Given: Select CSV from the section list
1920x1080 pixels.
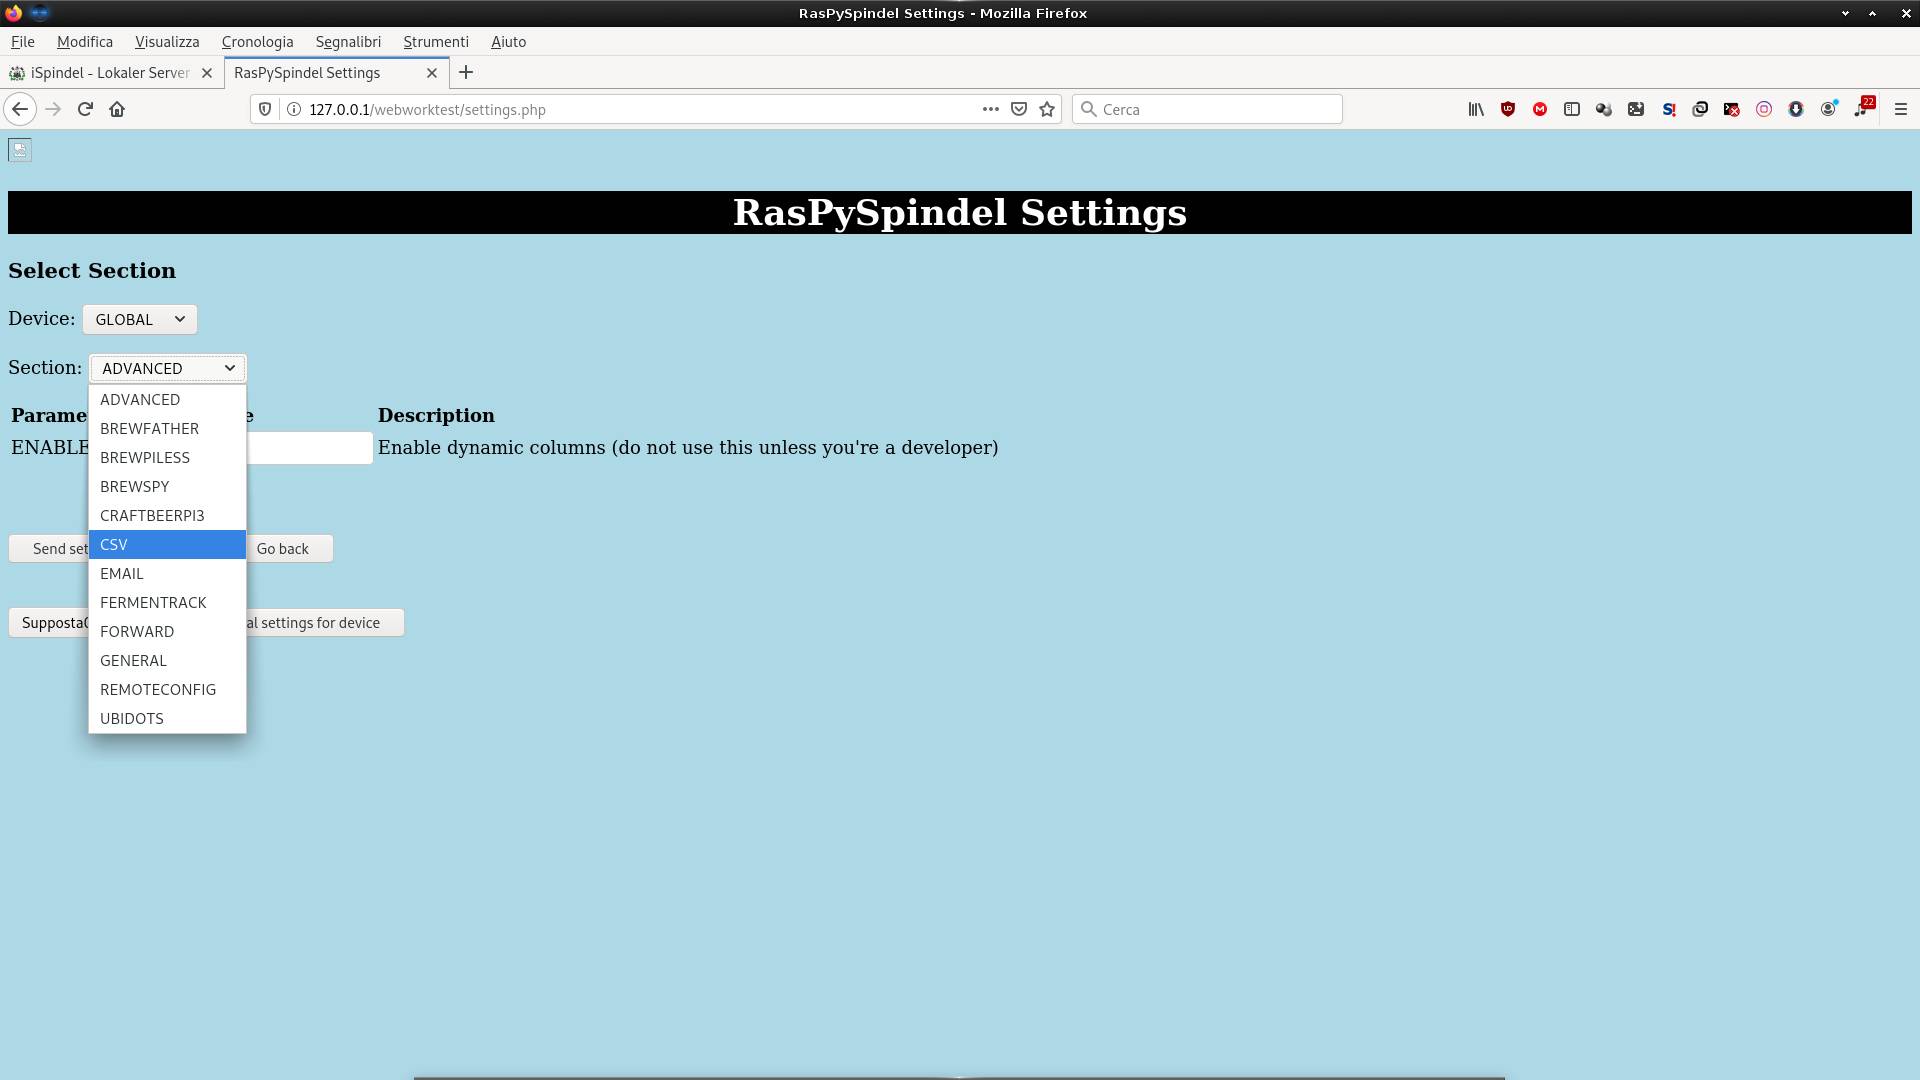Looking at the screenshot, I should point(167,545).
